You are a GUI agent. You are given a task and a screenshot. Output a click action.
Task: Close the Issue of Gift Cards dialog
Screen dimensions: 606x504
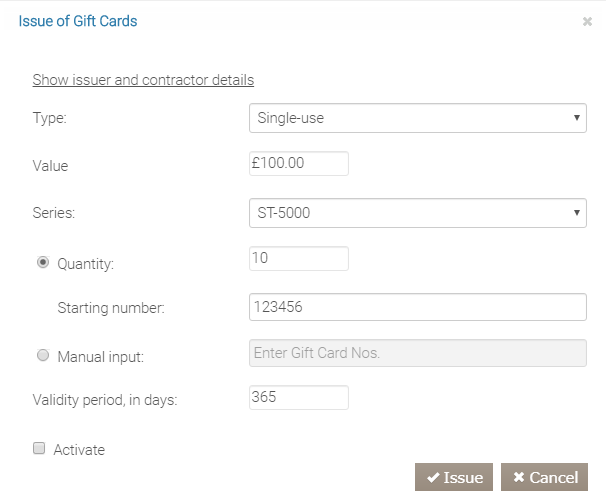click(x=587, y=21)
